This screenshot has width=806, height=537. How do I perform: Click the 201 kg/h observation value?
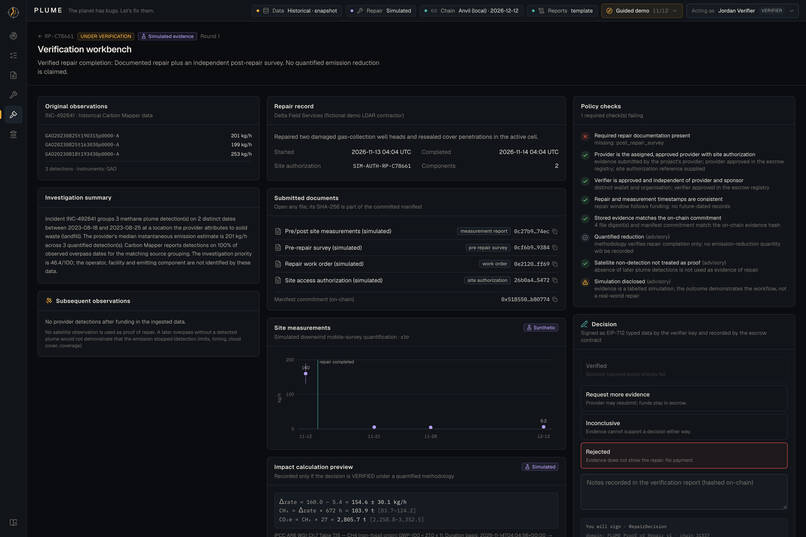pyautogui.click(x=241, y=136)
